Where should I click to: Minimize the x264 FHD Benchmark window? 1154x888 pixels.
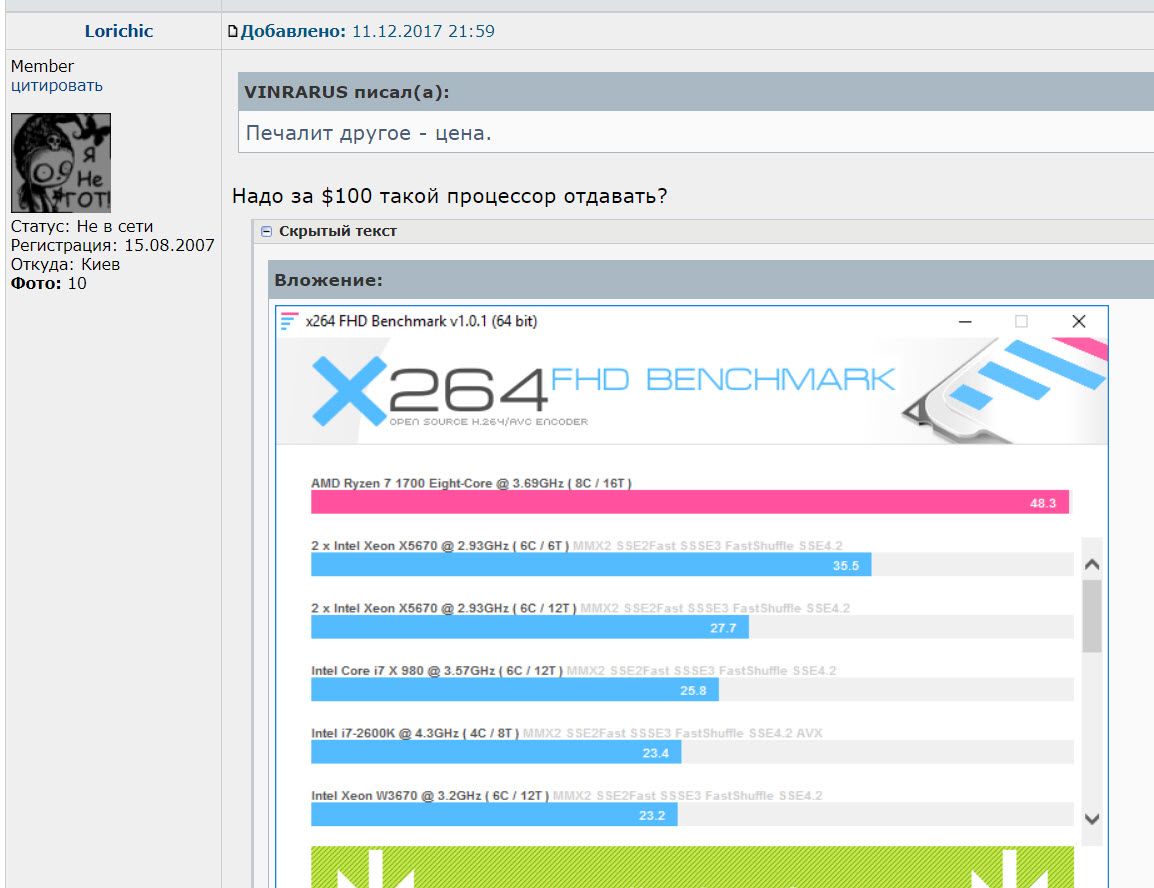pos(965,322)
